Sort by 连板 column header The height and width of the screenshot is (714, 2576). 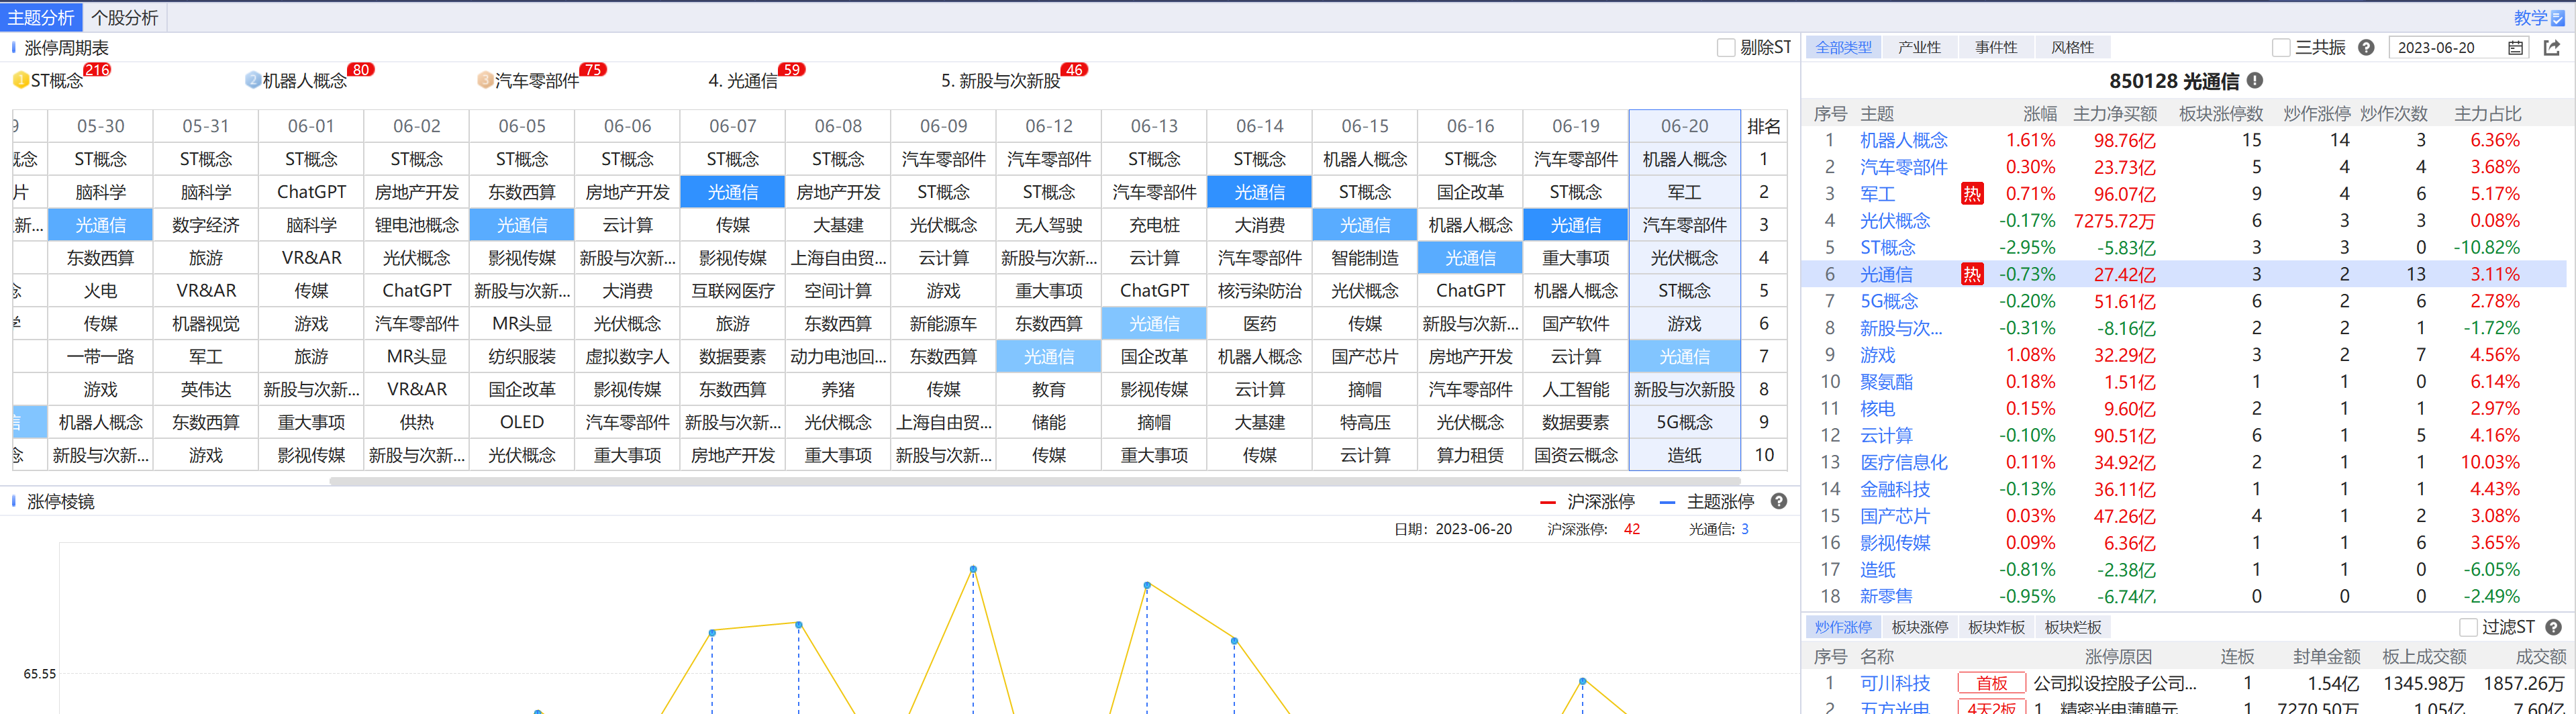click(x=2237, y=656)
